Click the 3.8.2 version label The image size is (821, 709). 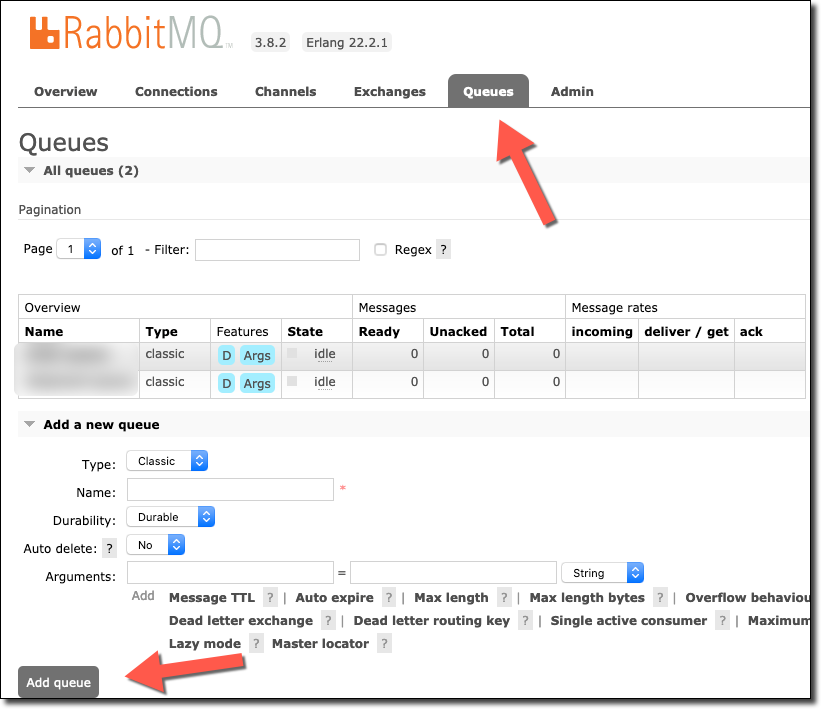coord(270,42)
